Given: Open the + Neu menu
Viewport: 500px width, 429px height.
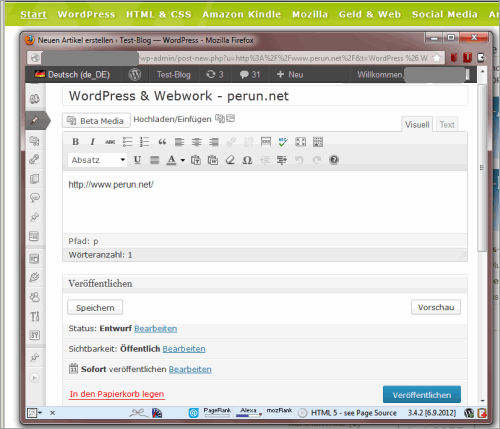Looking at the screenshot, I should coord(290,74).
